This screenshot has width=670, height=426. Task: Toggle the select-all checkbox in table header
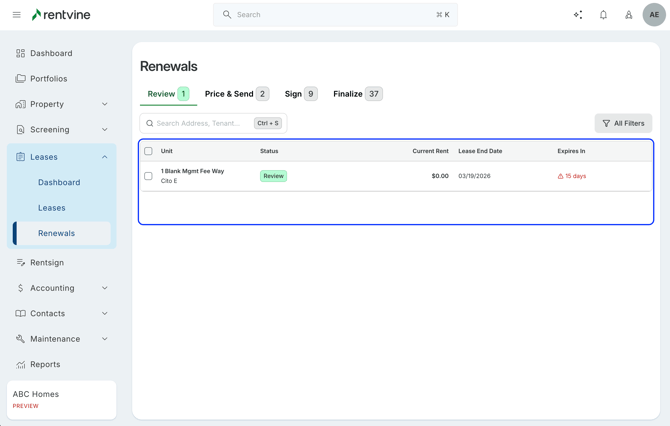click(x=149, y=151)
